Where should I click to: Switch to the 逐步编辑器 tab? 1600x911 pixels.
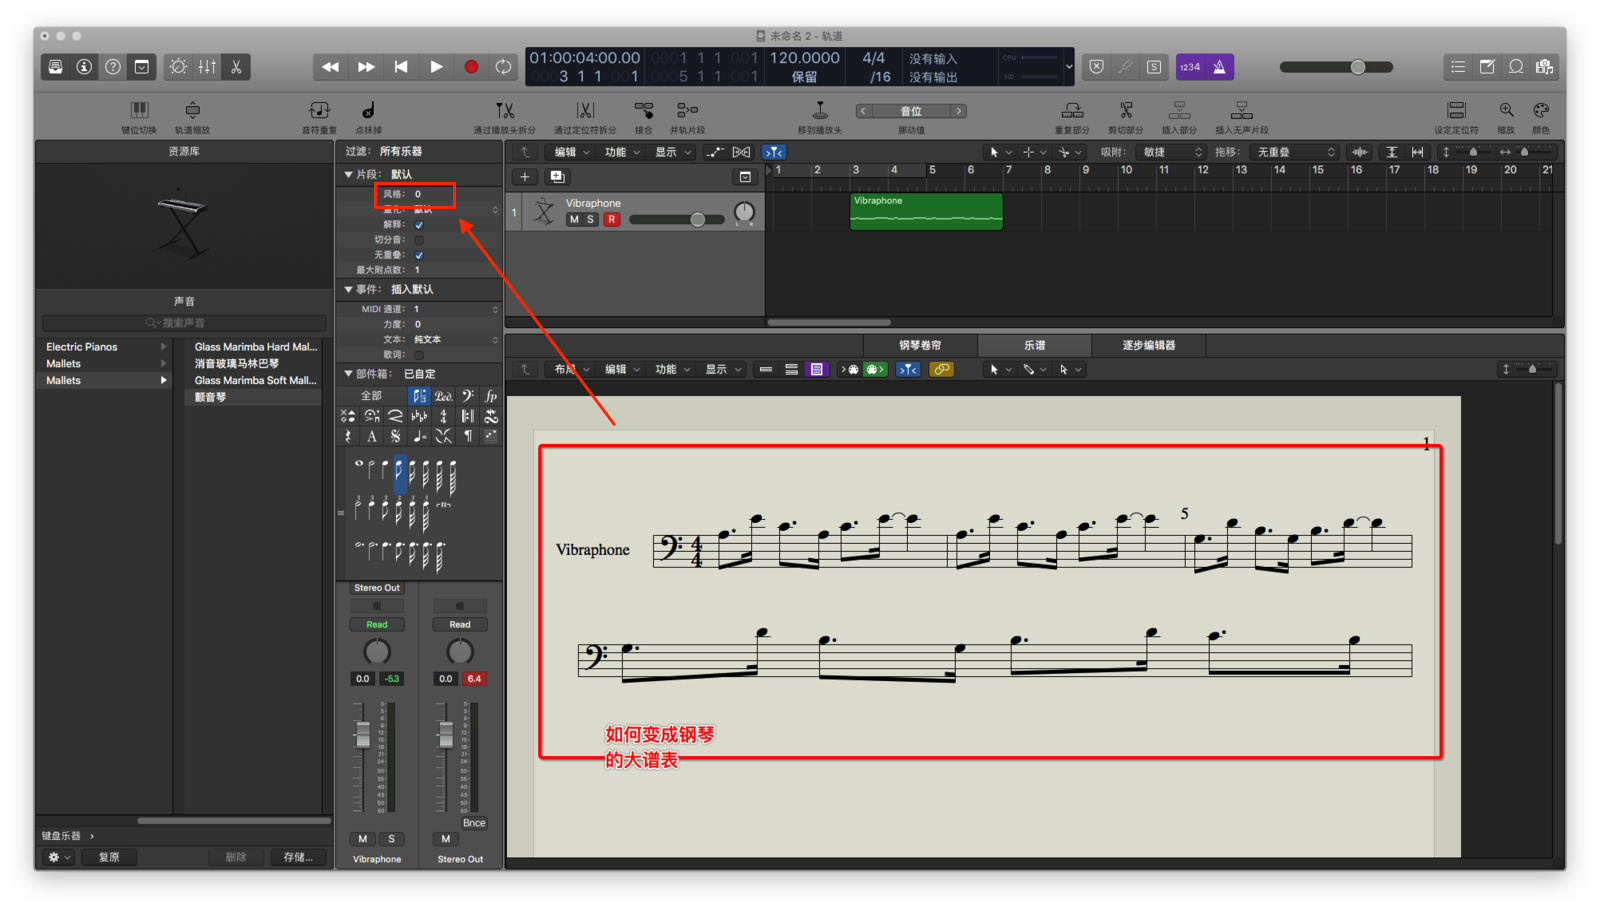[1148, 345]
